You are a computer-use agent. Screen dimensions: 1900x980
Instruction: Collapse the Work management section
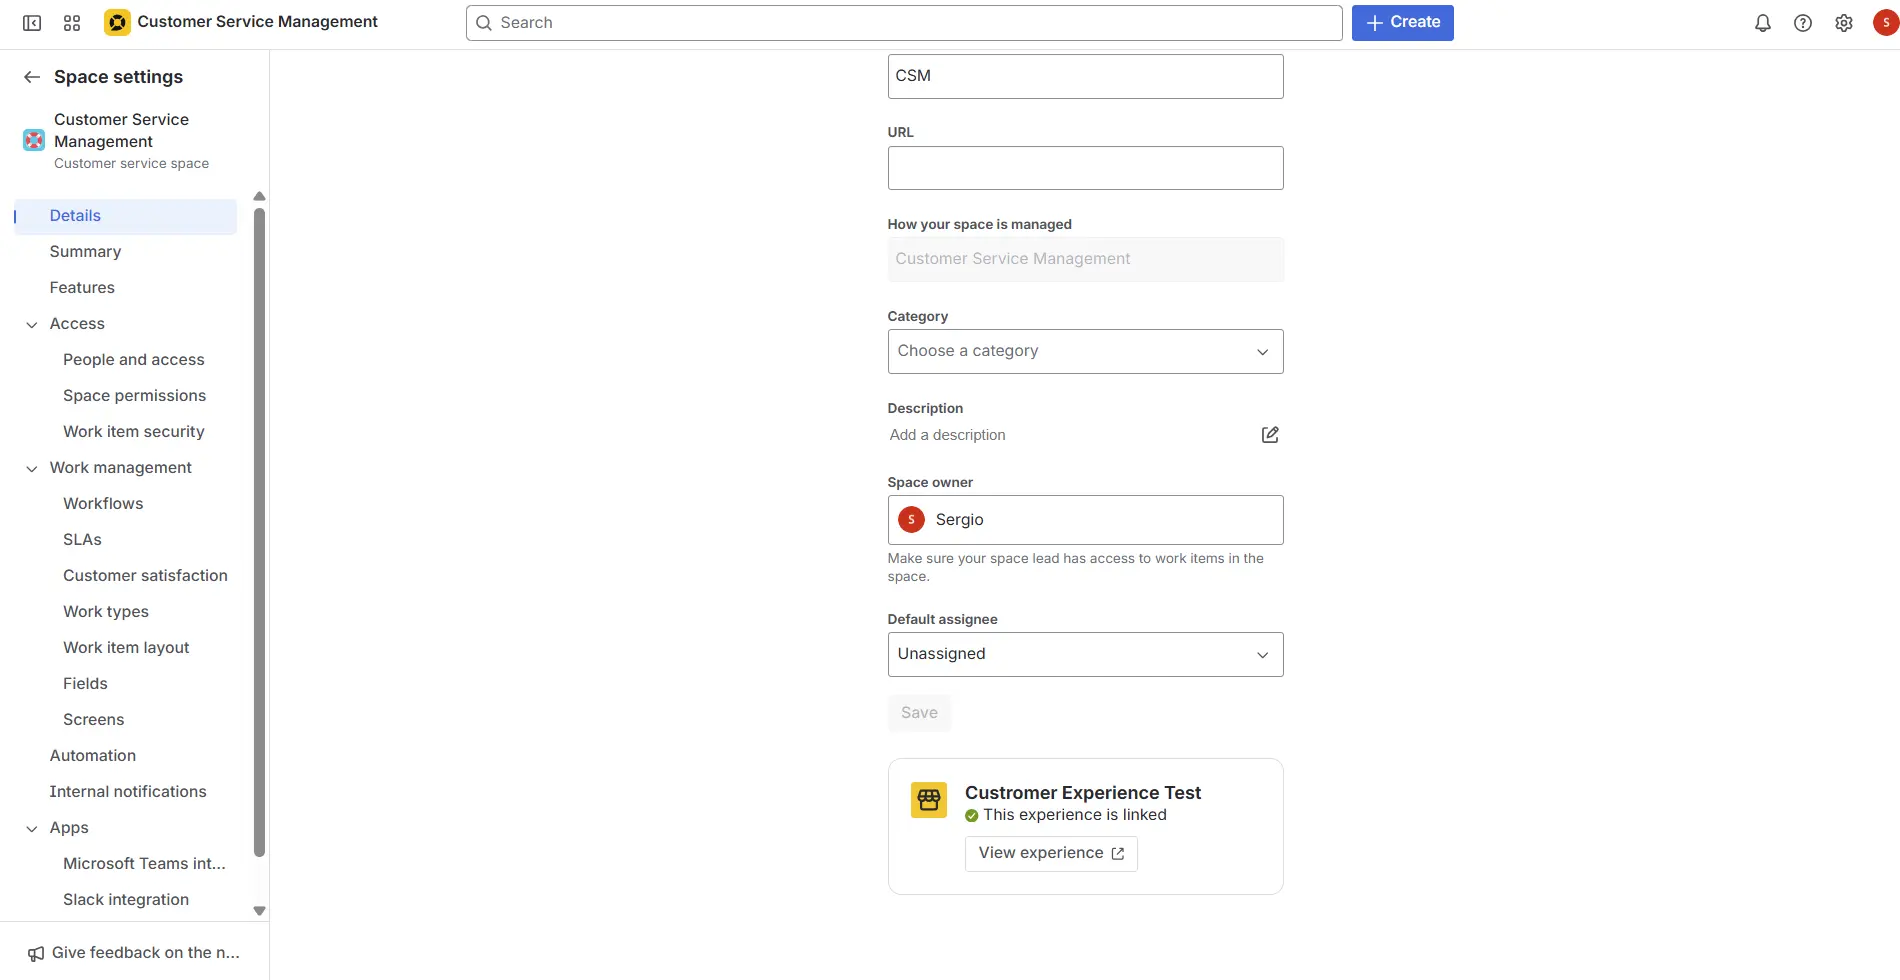[x=32, y=468]
